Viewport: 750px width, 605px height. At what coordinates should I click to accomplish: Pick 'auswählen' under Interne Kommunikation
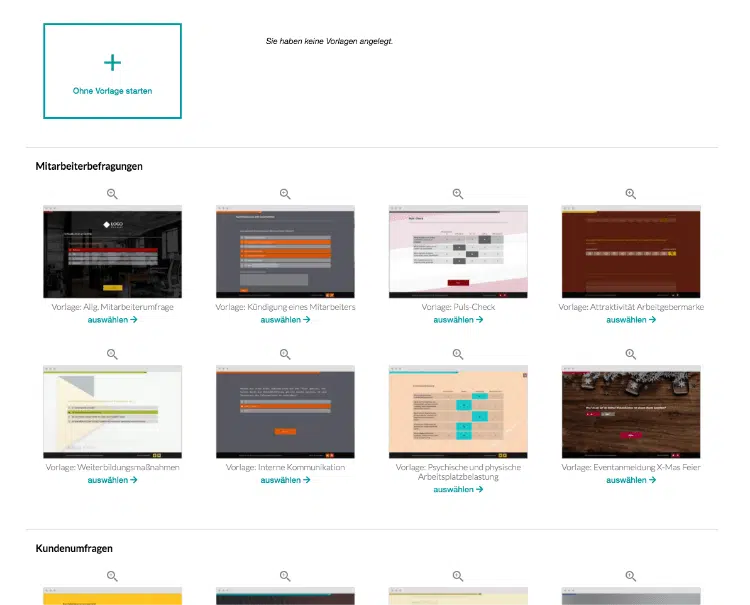[x=285, y=480]
